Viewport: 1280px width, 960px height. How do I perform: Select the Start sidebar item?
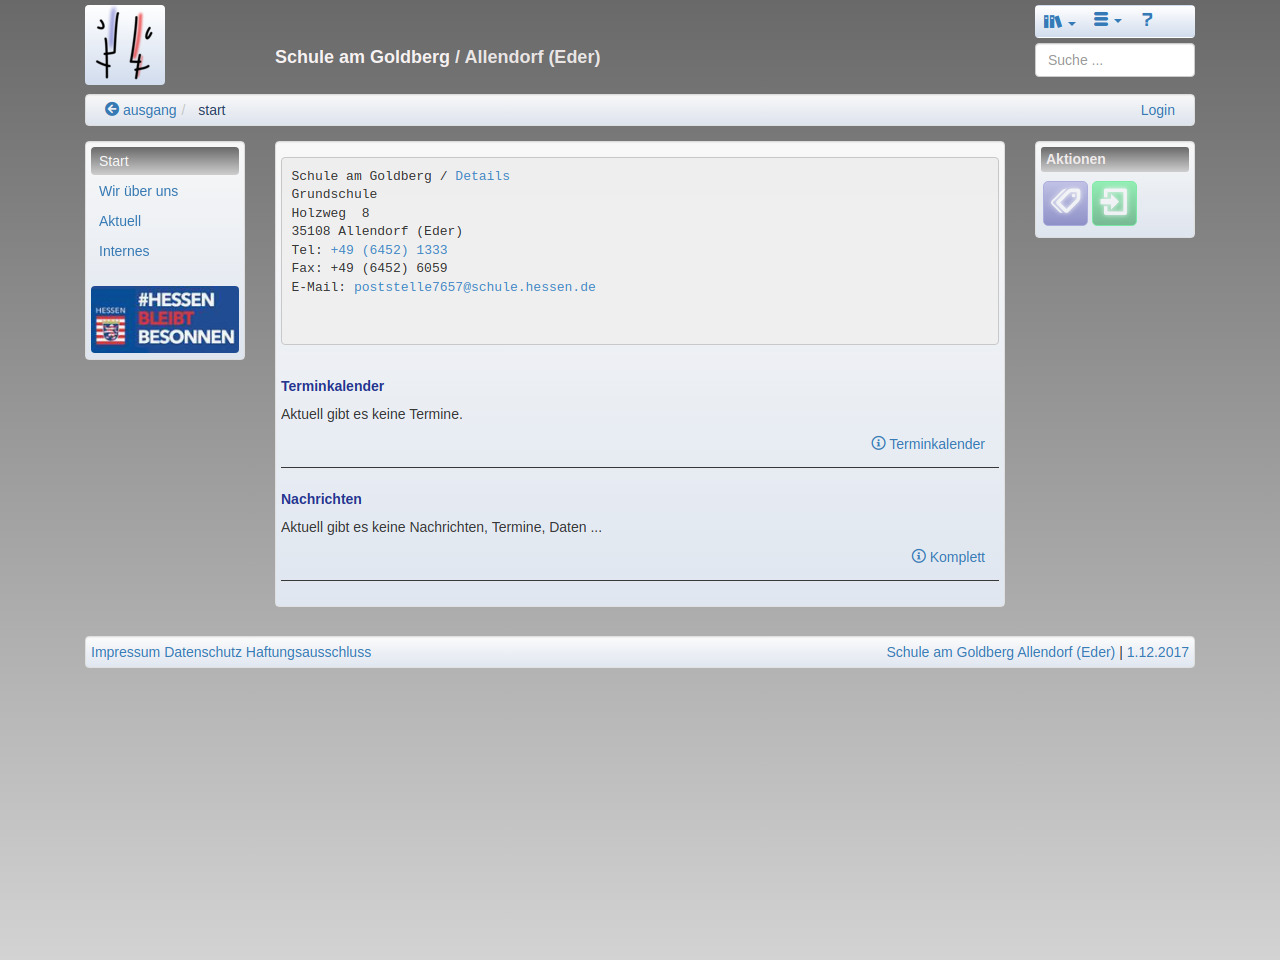(114, 161)
